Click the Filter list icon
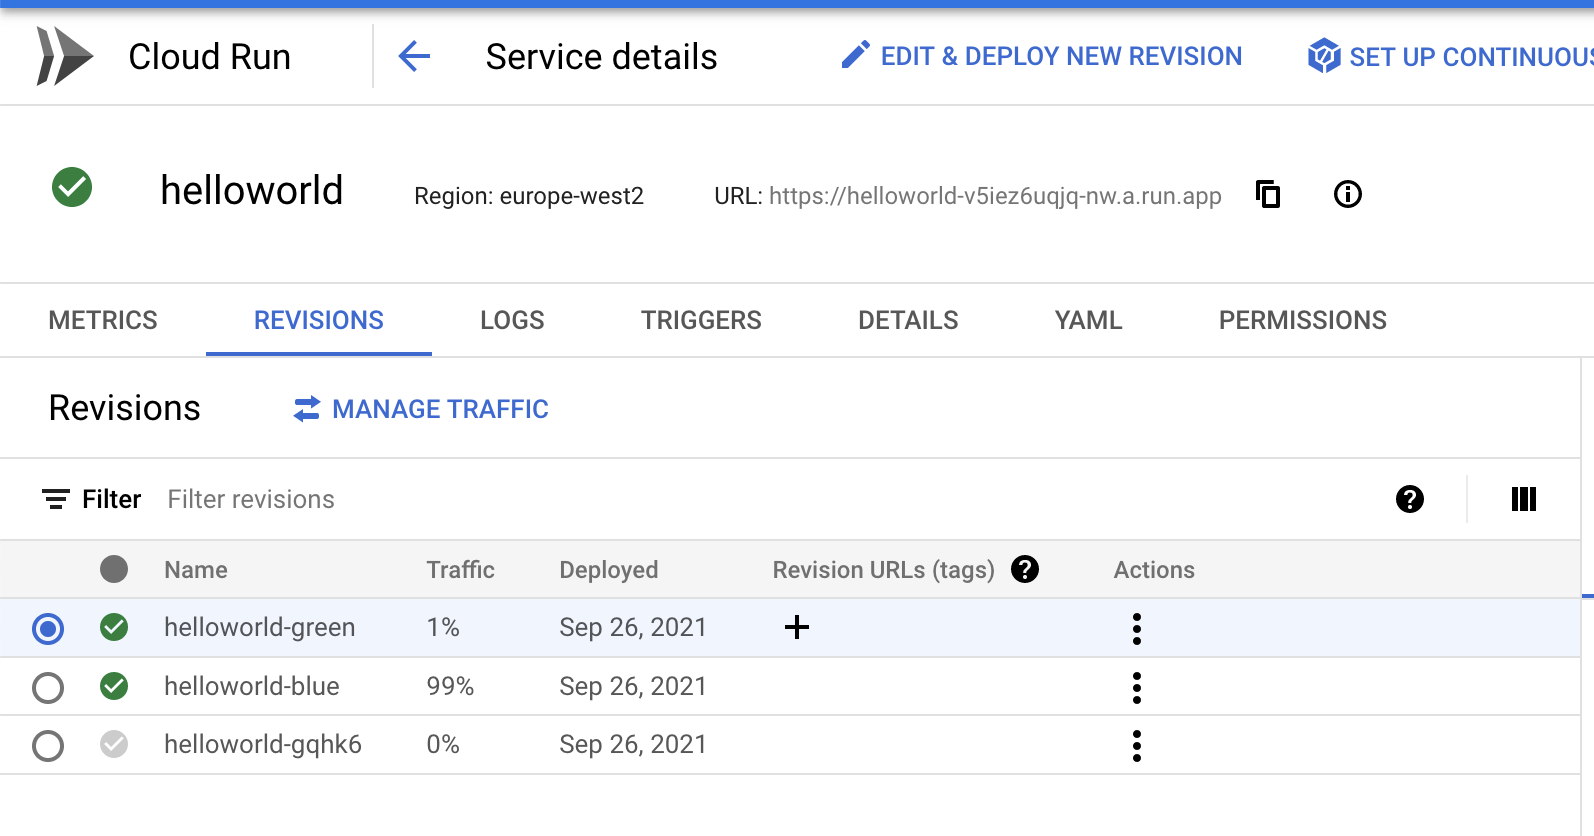 pos(56,499)
